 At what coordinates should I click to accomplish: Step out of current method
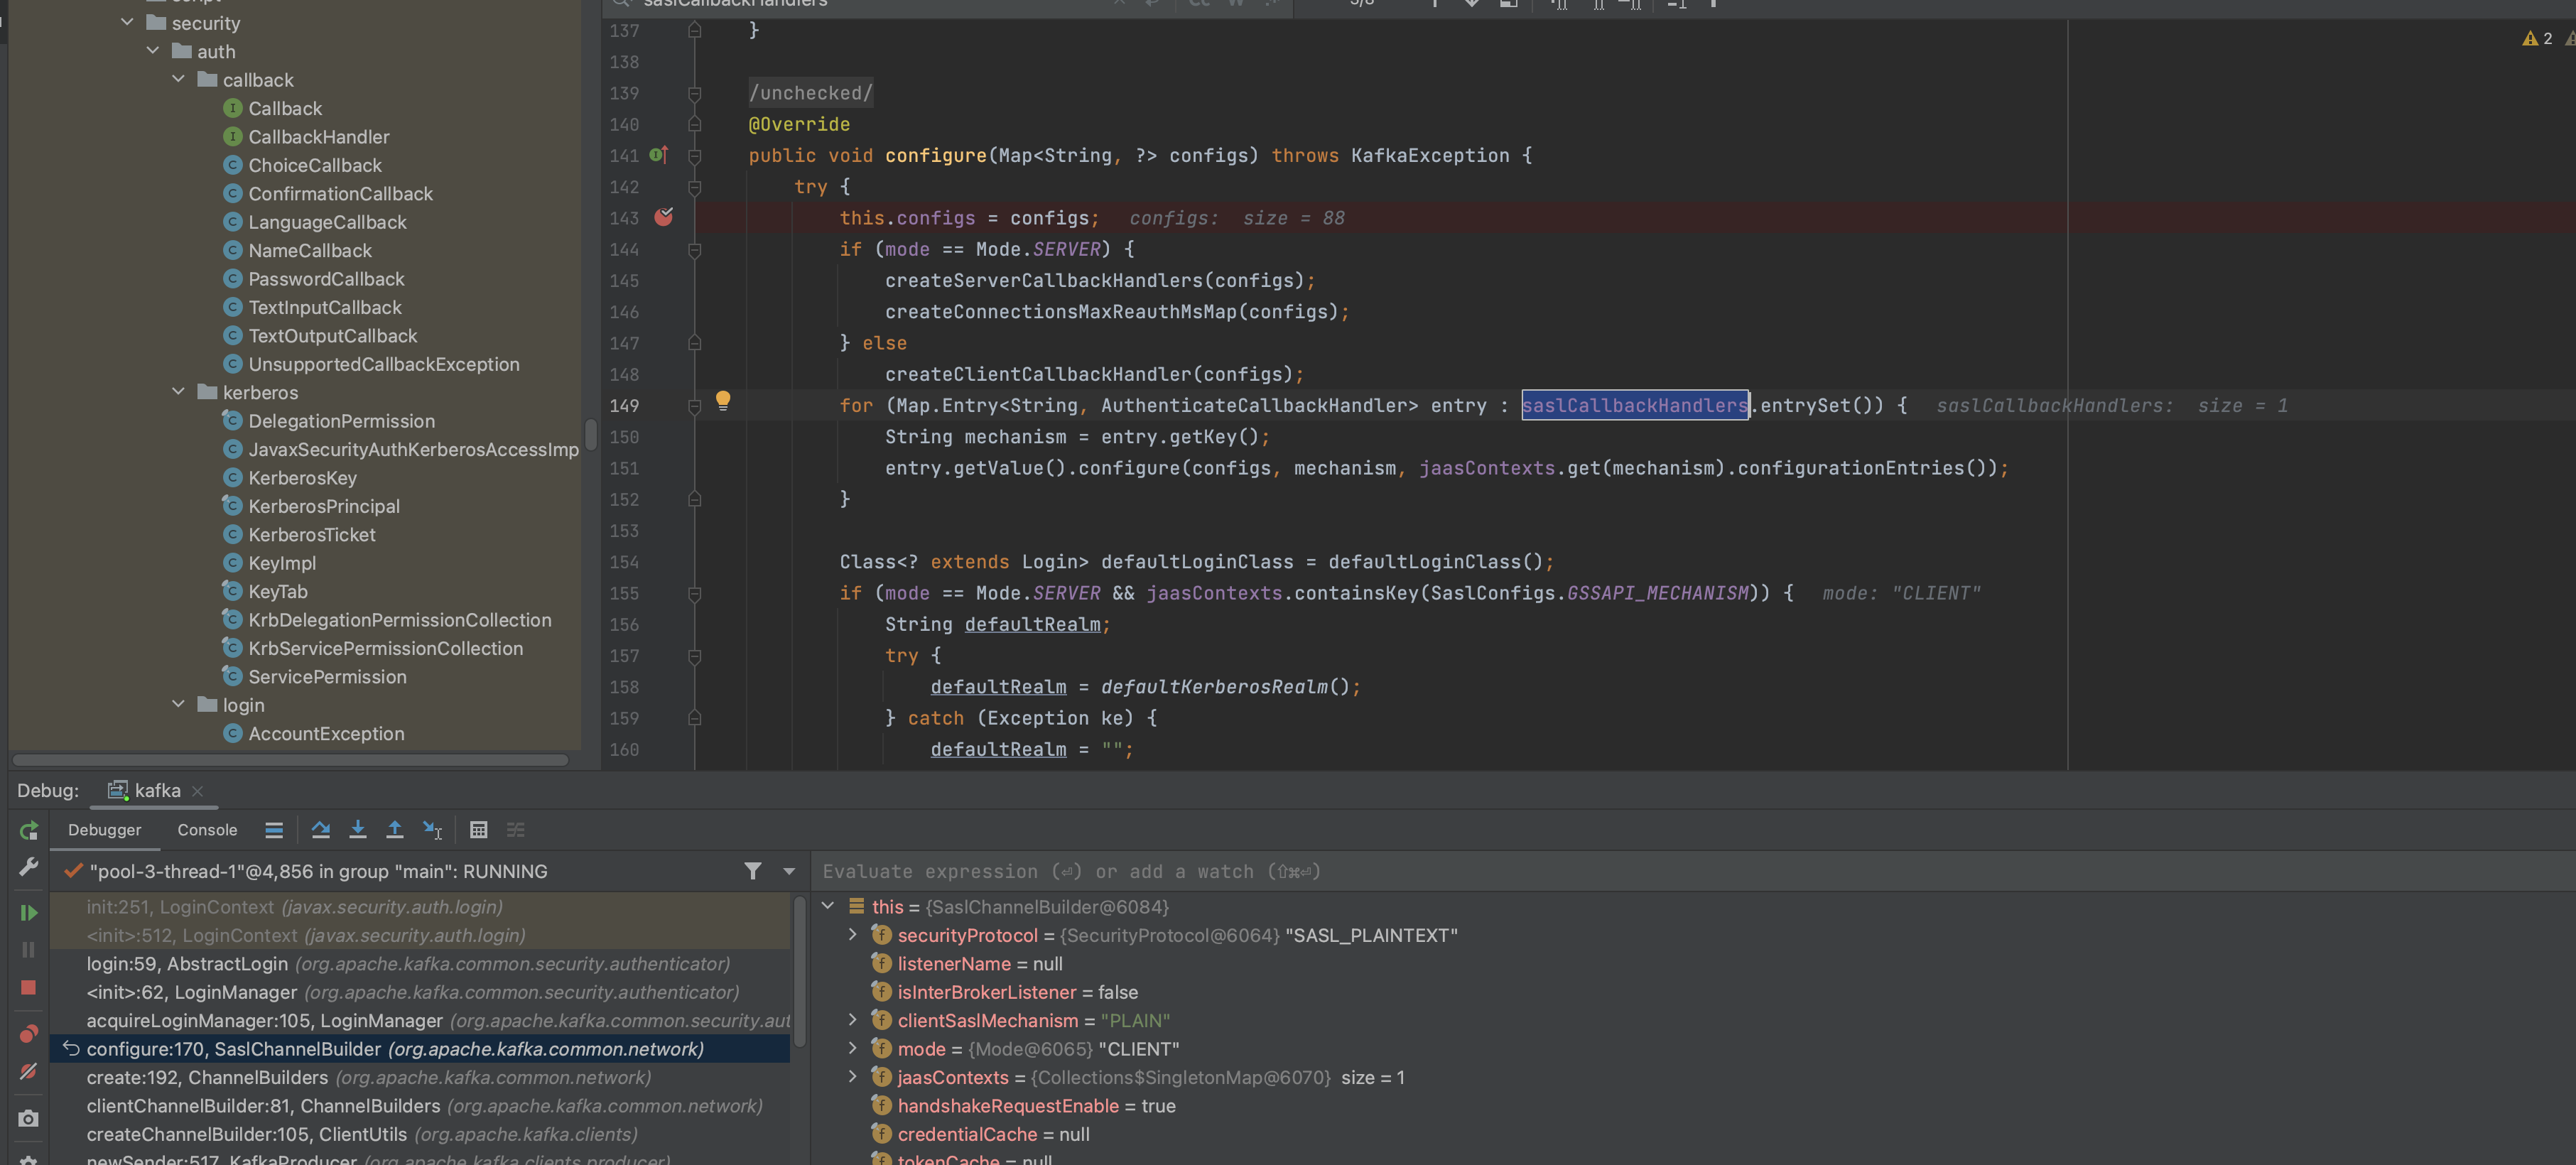click(394, 830)
